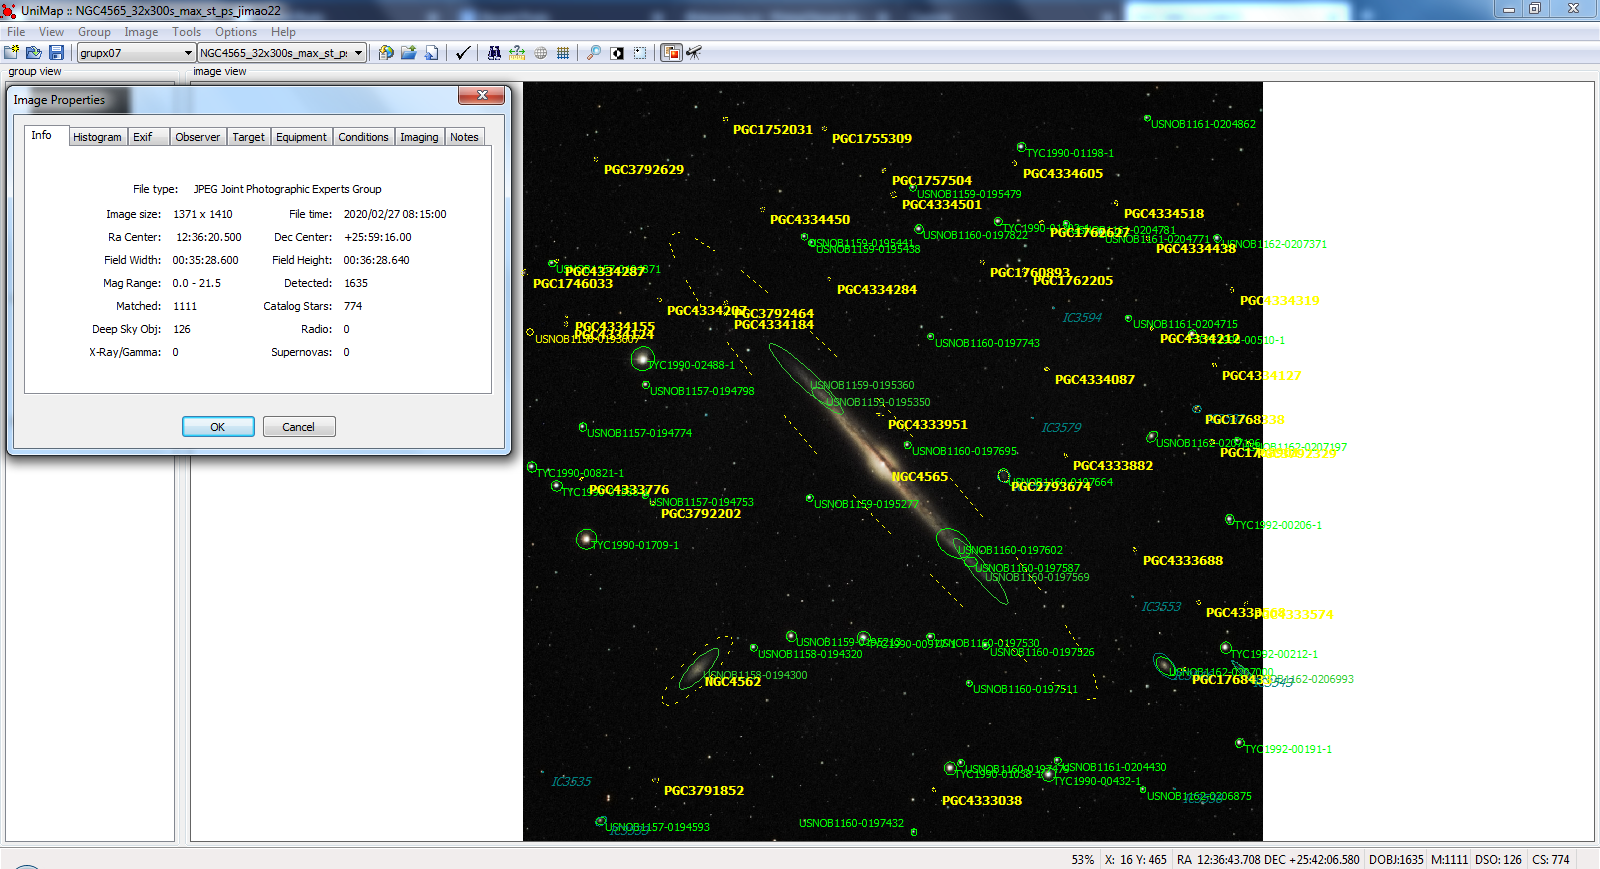Click the globe sky-grid icon

point(540,53)
